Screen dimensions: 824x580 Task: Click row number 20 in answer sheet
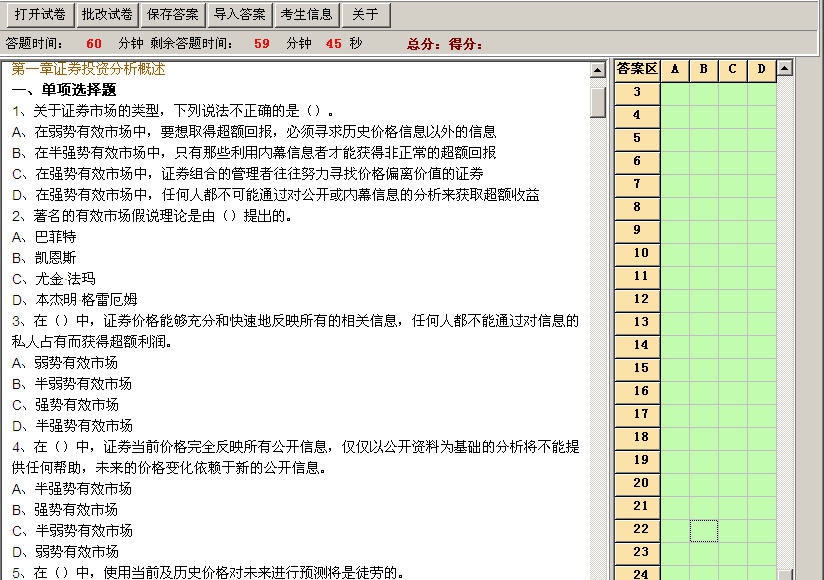[637, 484]
